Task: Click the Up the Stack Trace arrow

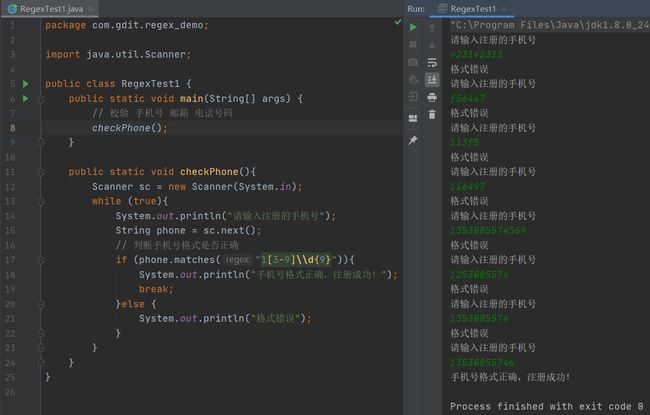Action: (432, 27)
